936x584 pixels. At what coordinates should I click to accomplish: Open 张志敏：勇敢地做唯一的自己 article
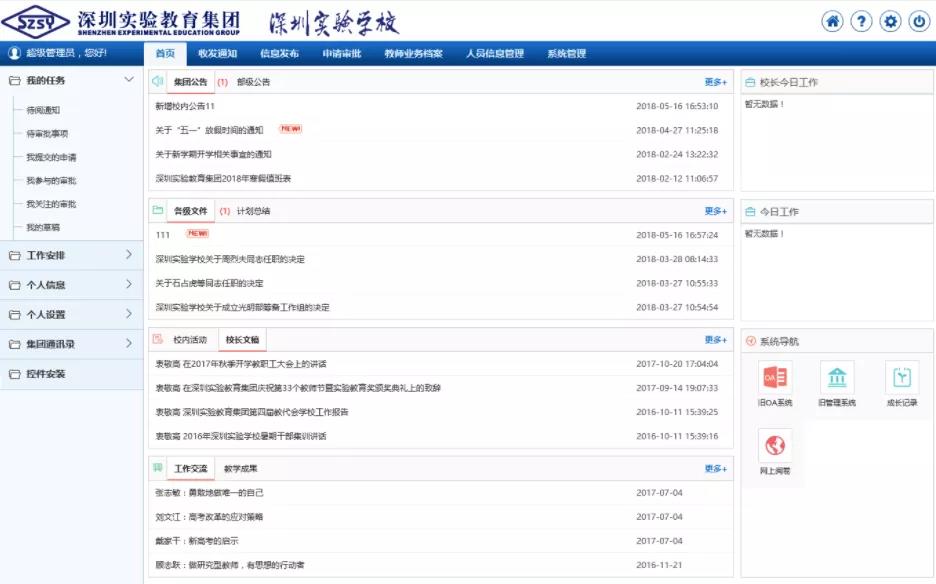coord(210,493)
